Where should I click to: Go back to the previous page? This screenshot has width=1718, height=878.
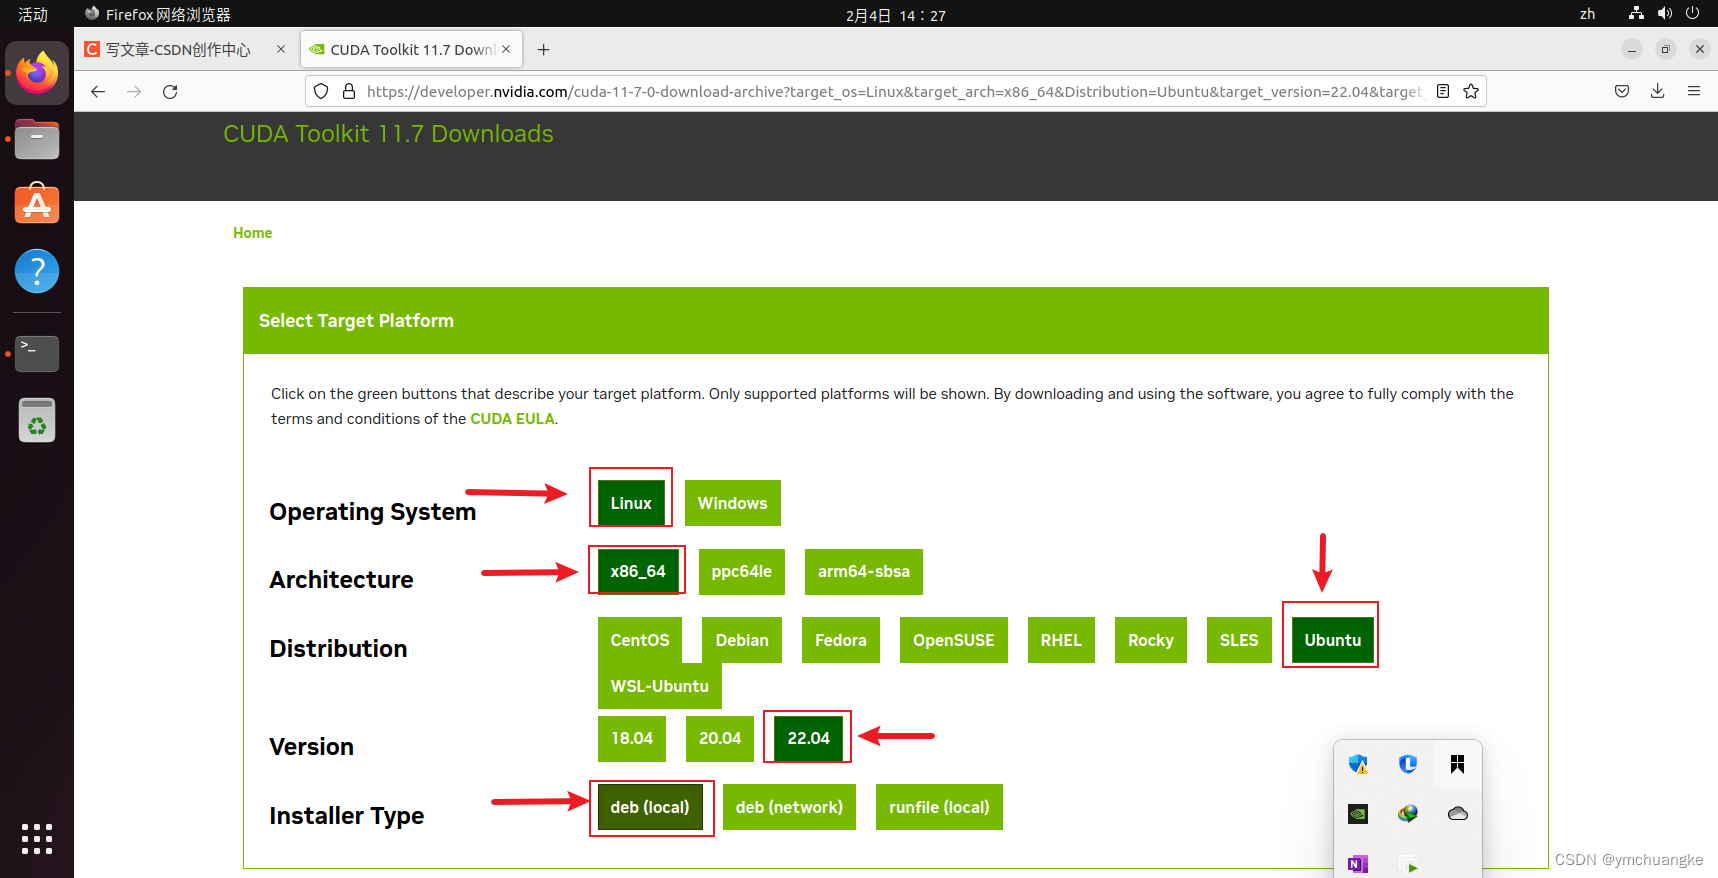98,91
